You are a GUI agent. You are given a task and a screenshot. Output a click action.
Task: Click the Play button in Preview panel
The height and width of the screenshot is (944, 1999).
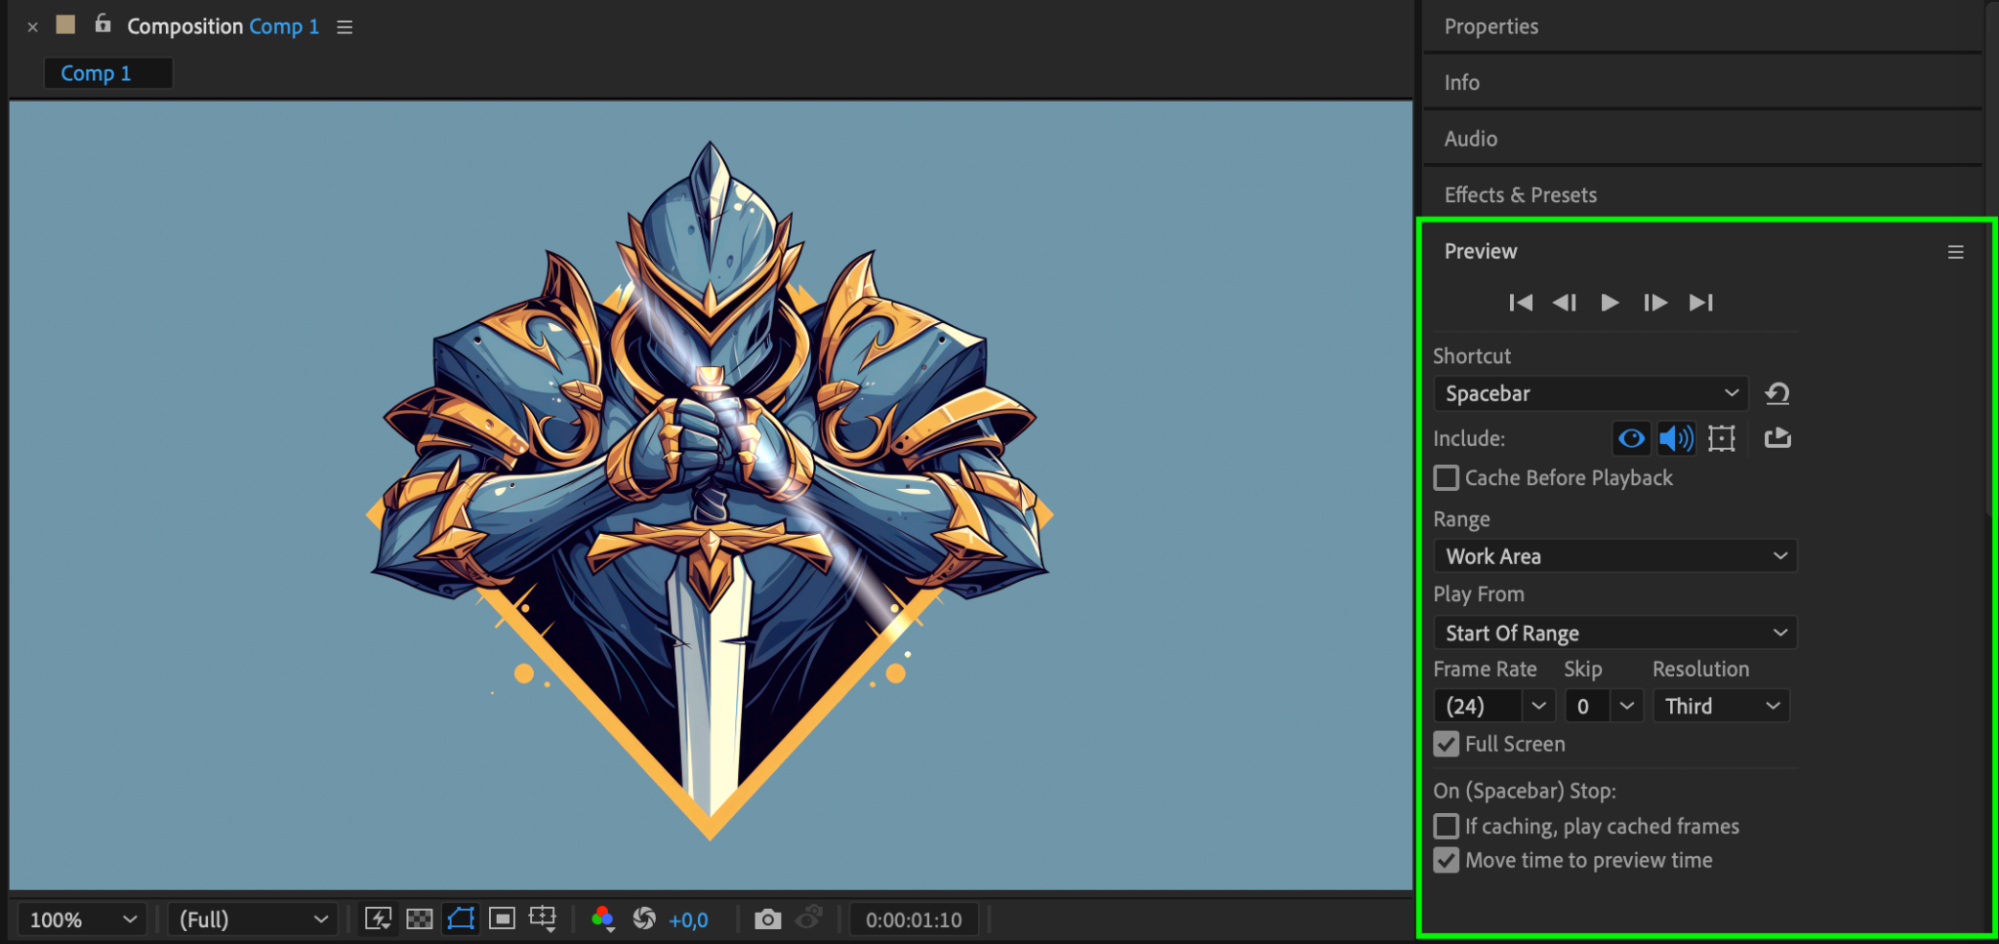(x=1609, y=303)
